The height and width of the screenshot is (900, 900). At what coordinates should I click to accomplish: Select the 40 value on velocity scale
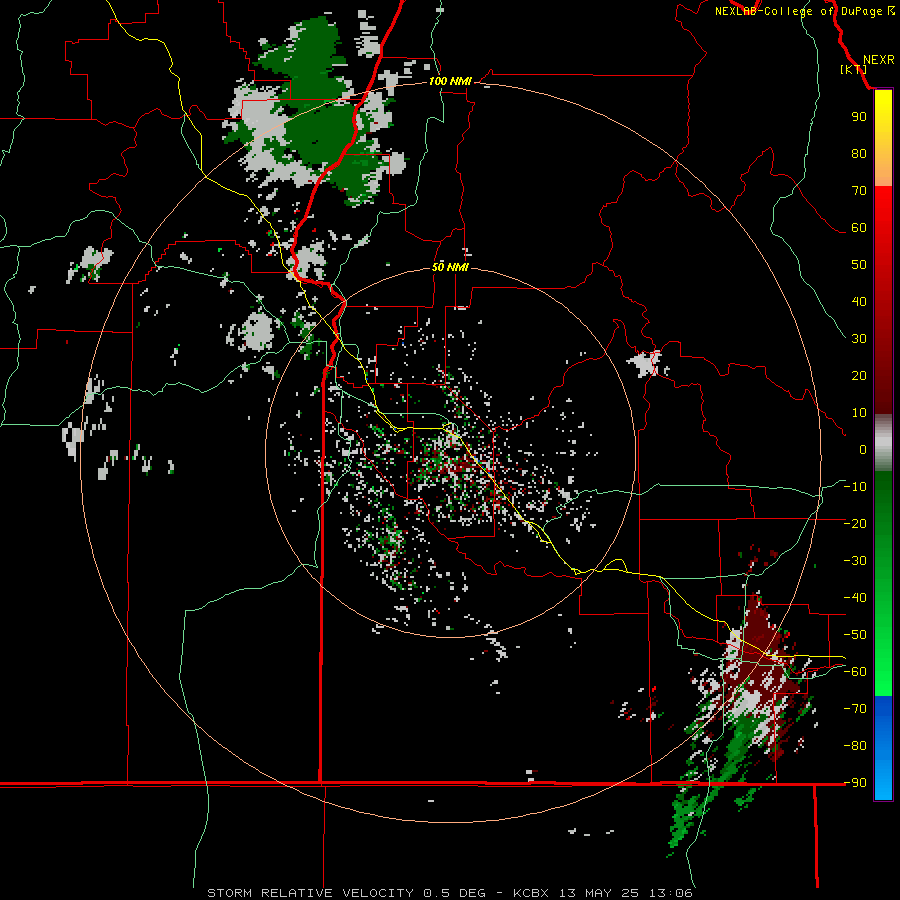[x=859, y=301]
